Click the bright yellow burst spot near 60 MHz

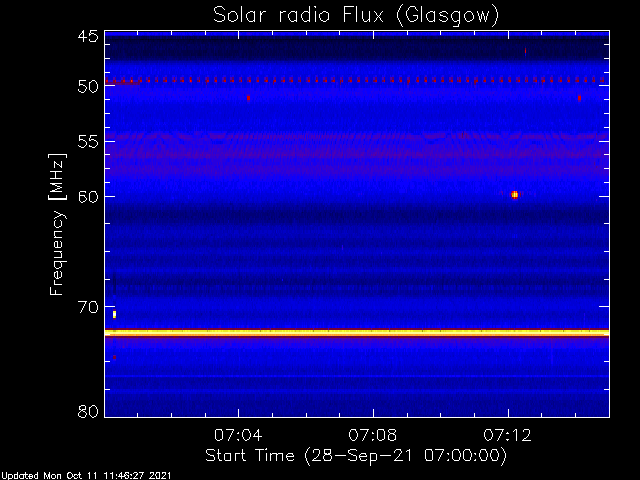click(x=515, y=195)
